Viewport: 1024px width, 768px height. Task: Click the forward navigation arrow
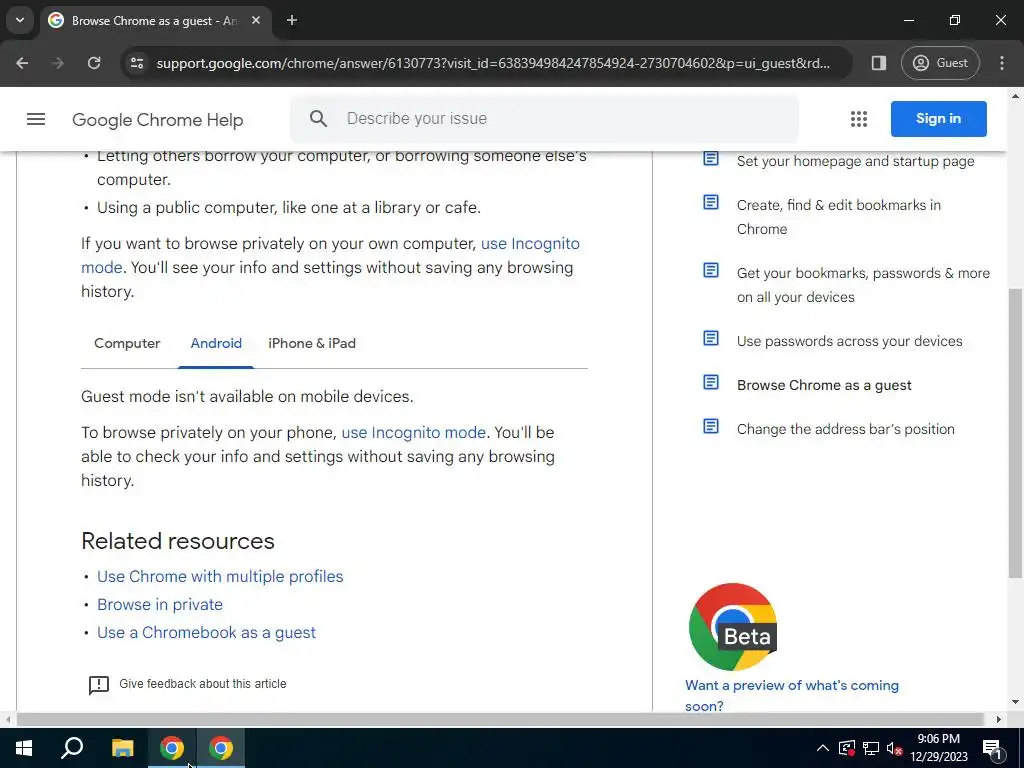point(58,63)
